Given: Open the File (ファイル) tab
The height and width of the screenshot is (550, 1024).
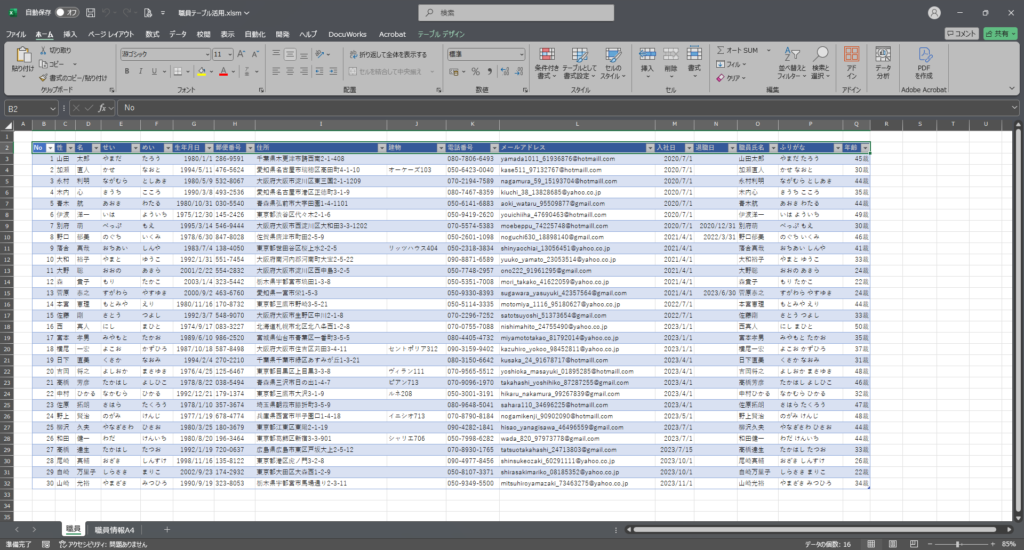Looking at the screenshot, I should click(x=16, y=34).
